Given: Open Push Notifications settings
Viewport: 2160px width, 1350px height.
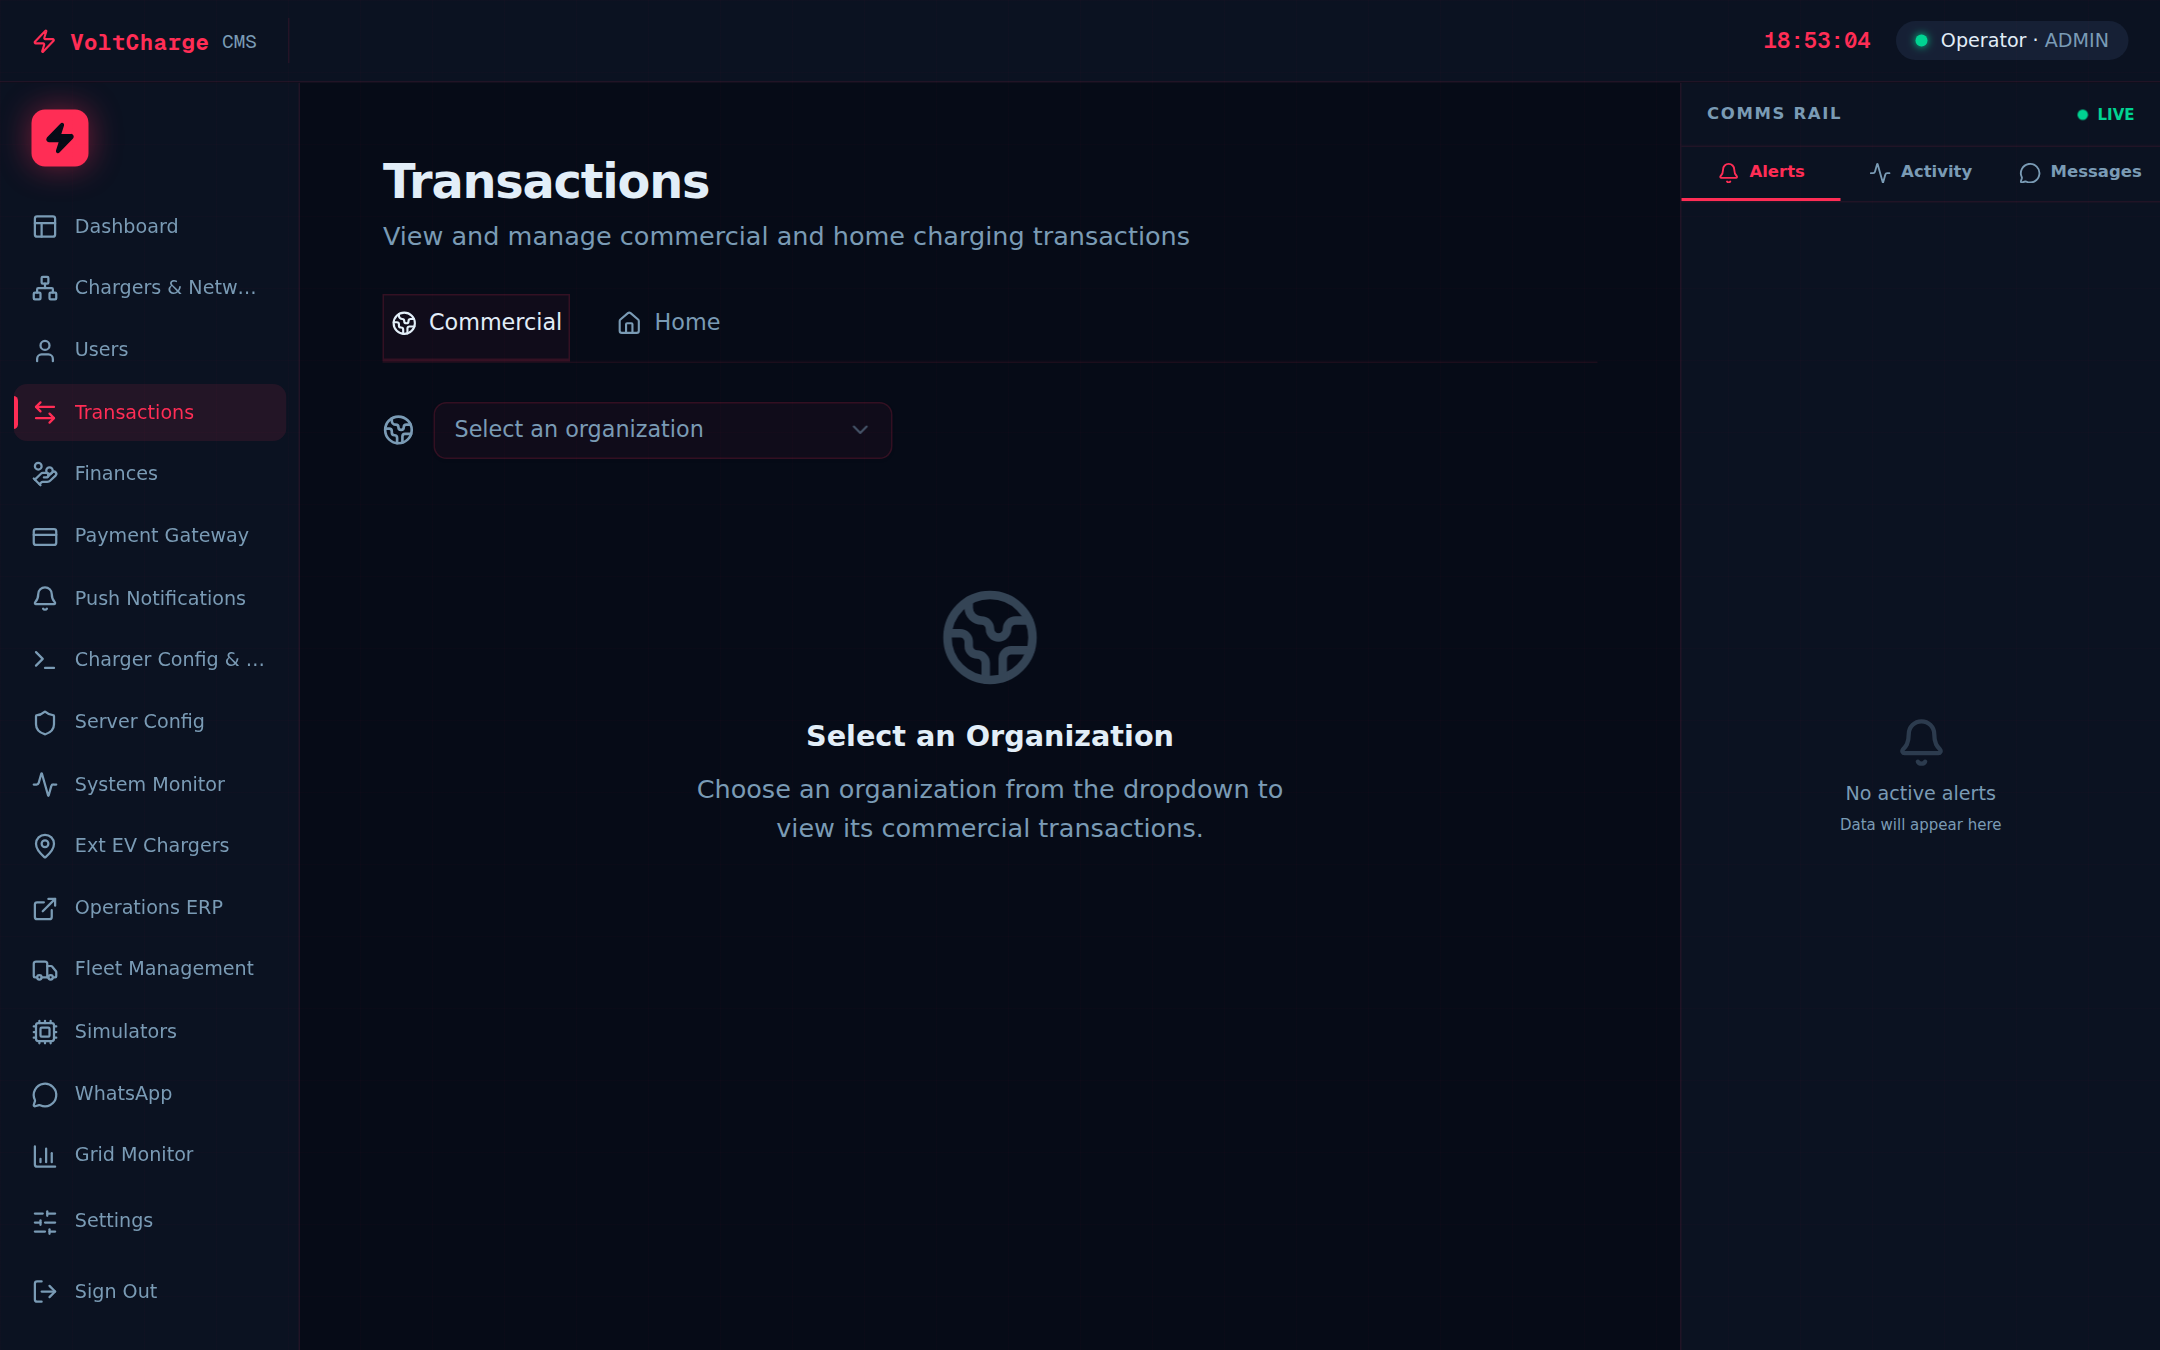Looking at the screenshot, I should click(160, 597).
